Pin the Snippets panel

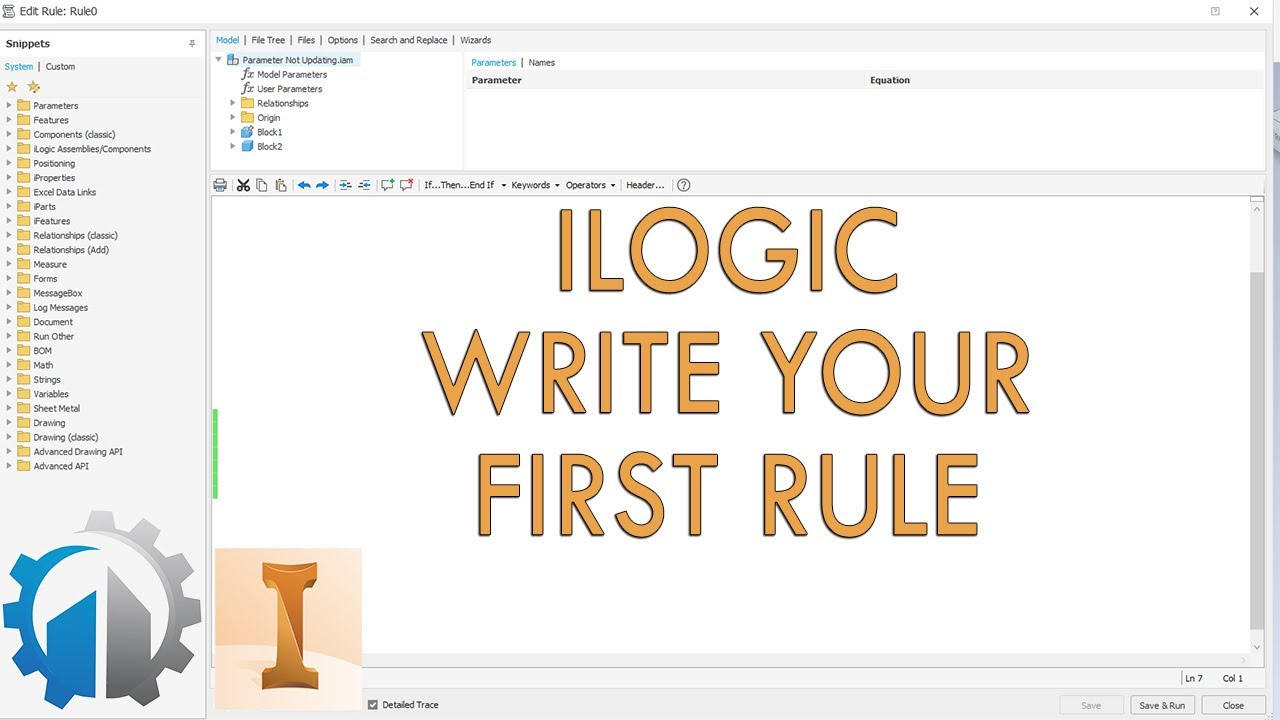click(192, 44)
